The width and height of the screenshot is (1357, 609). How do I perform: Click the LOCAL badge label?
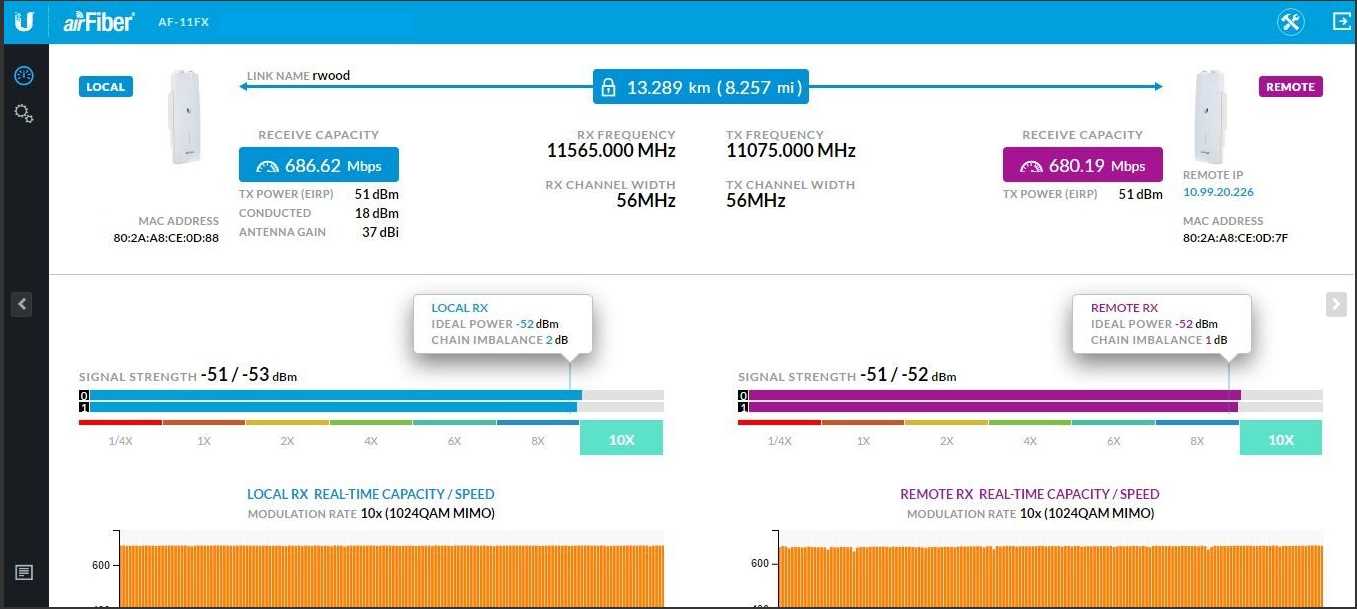point(106,87)
